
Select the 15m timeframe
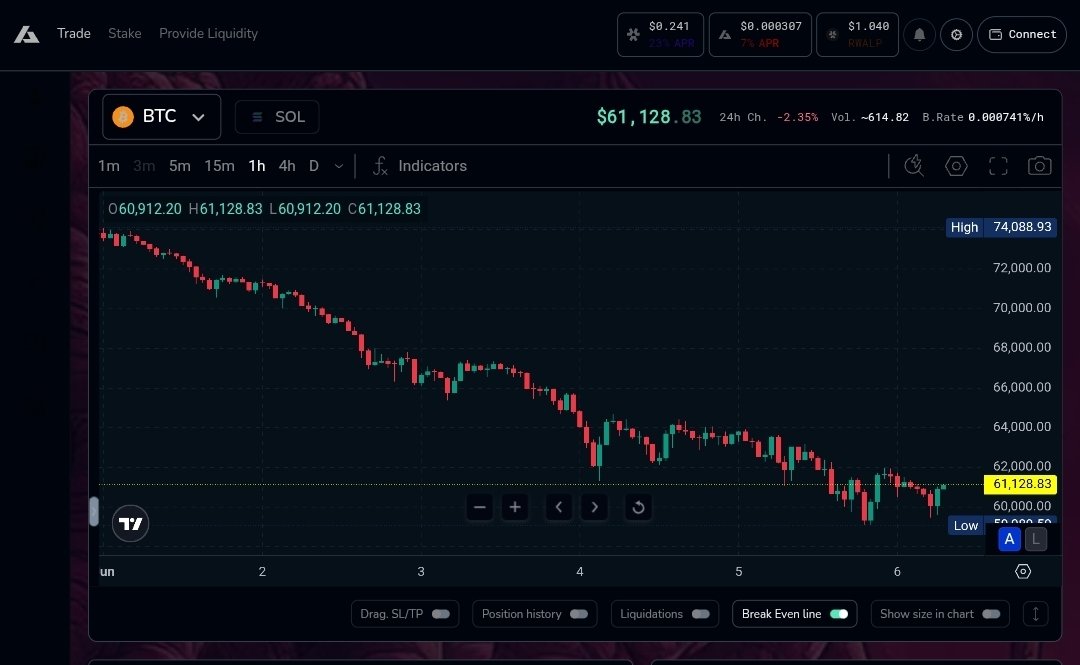(220, 166)
